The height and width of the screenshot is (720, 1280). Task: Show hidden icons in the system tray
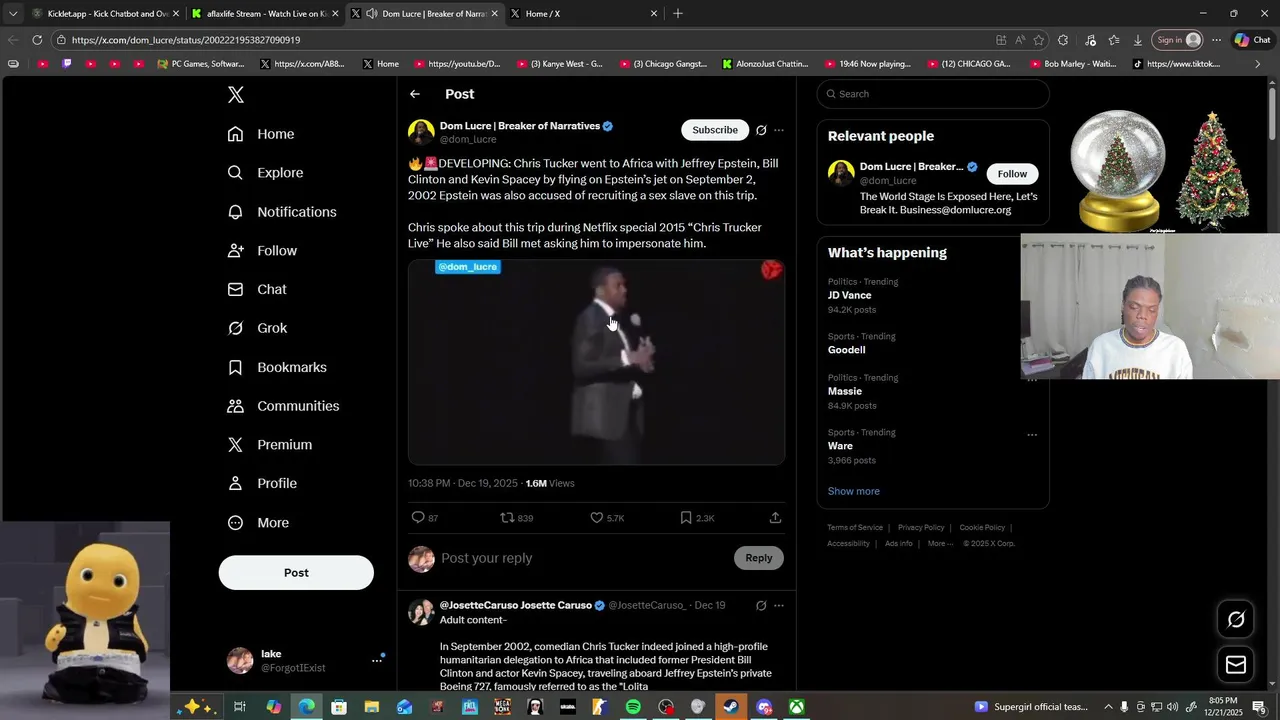1108,707
